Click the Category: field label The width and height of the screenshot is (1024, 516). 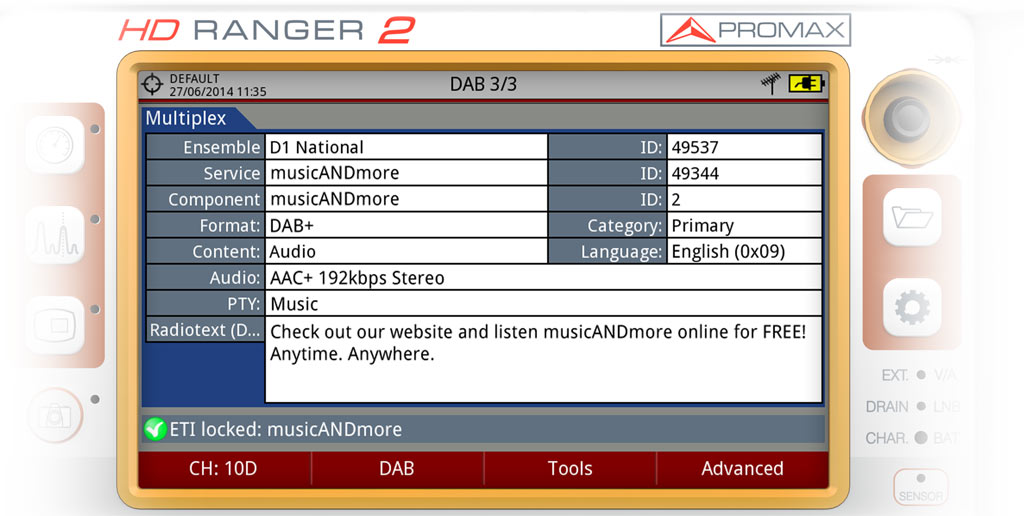point(607,225)
